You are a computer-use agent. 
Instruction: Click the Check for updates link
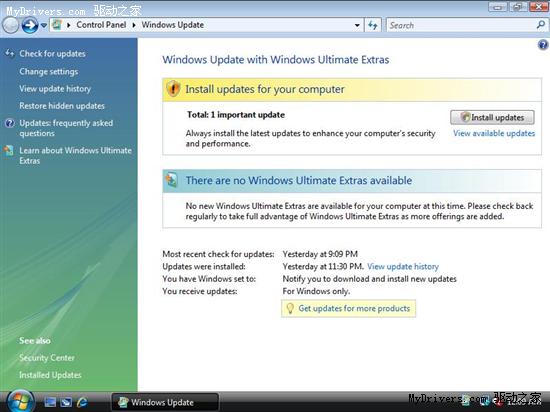(x=52, y=54)
